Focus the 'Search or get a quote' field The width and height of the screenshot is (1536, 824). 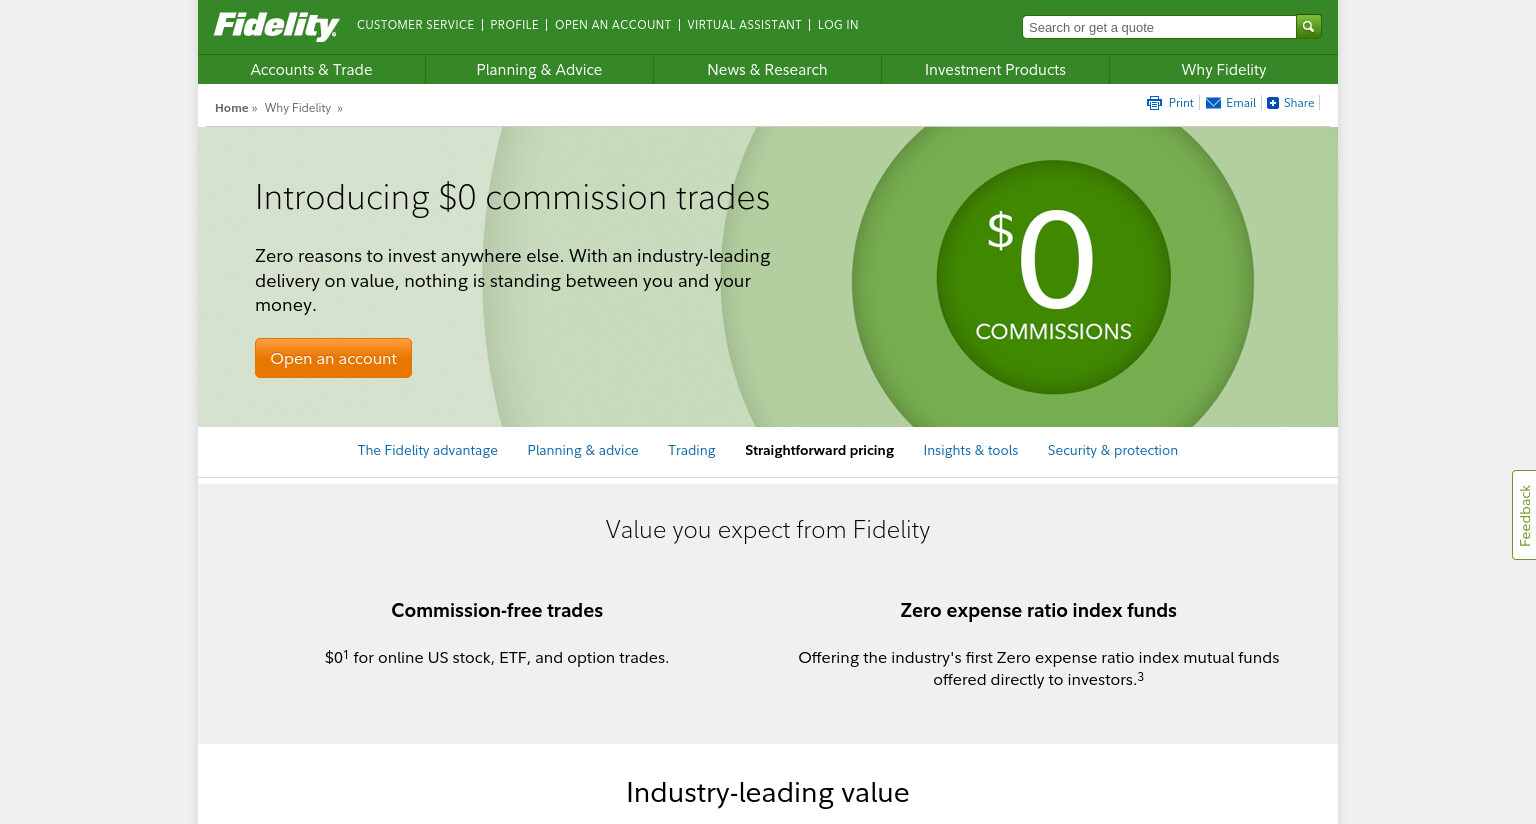(1159, 27)
